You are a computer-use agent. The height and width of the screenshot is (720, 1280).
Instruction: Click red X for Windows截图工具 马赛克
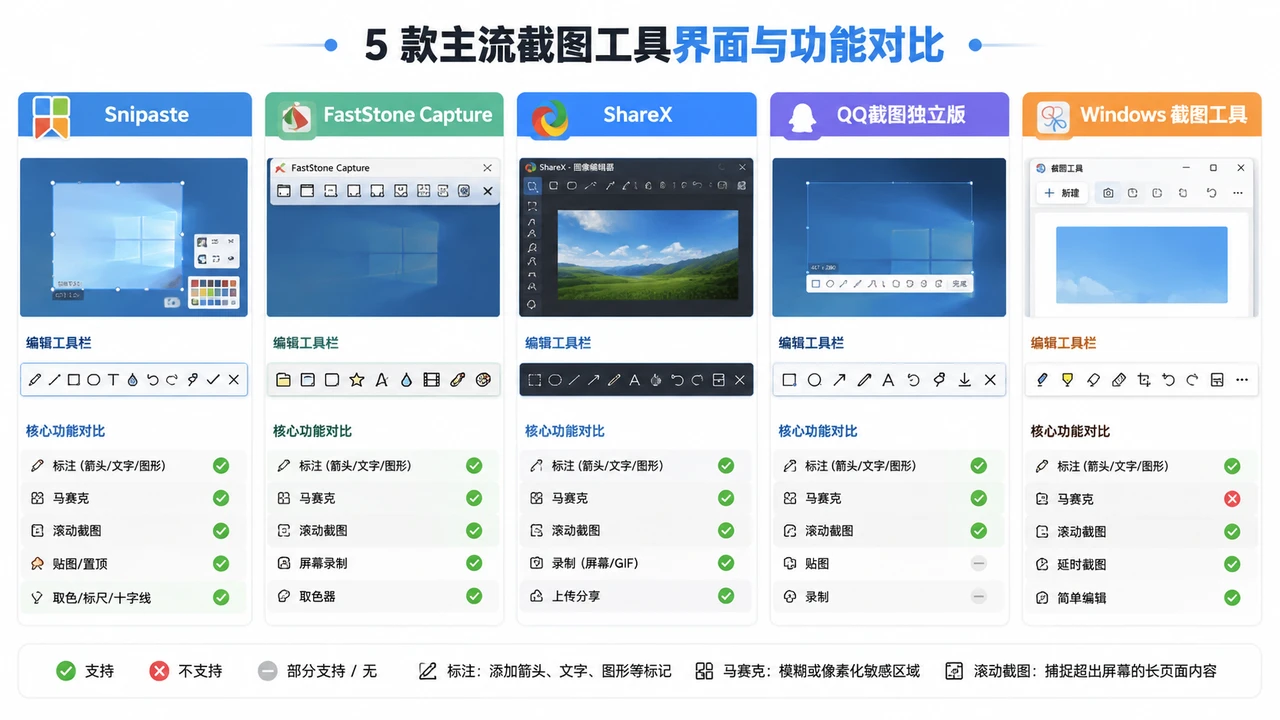pos(1232,499)
